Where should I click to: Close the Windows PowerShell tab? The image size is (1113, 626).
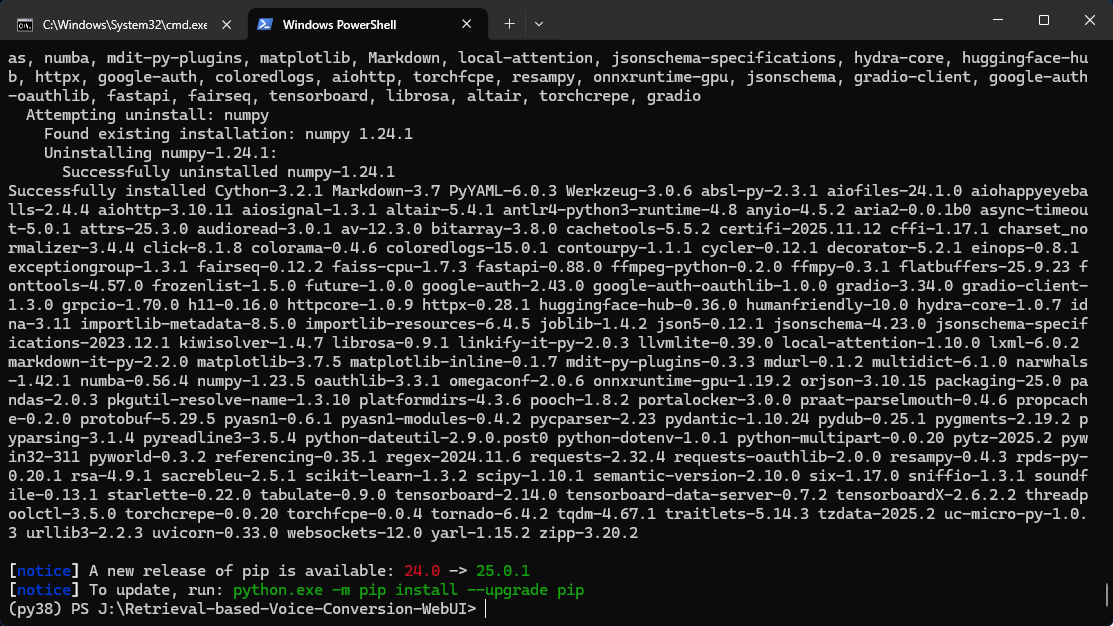point(466,24)
